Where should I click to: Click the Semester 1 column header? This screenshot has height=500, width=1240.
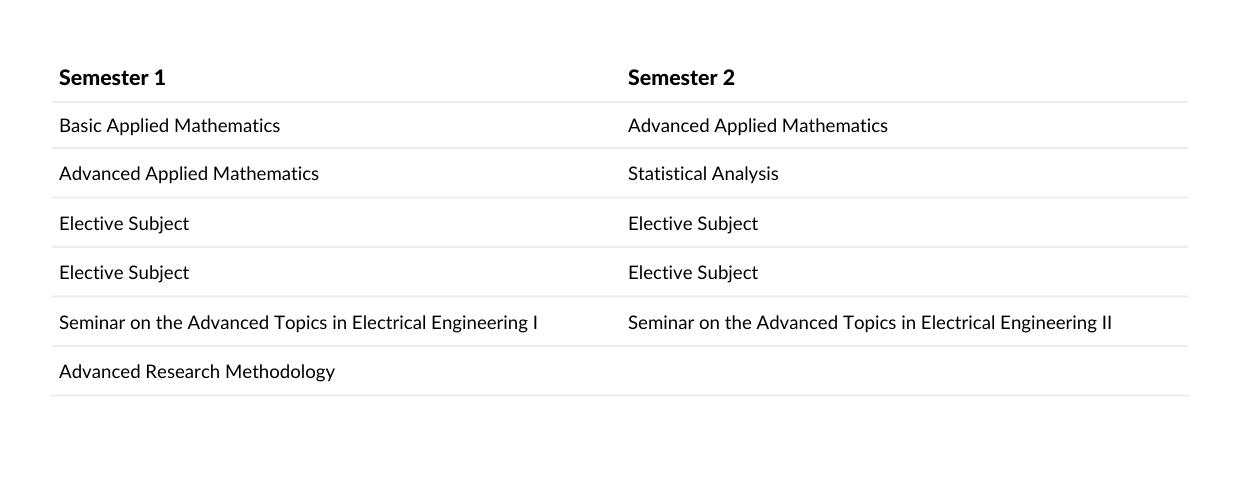pyautogui.click(x=112, y=78)
